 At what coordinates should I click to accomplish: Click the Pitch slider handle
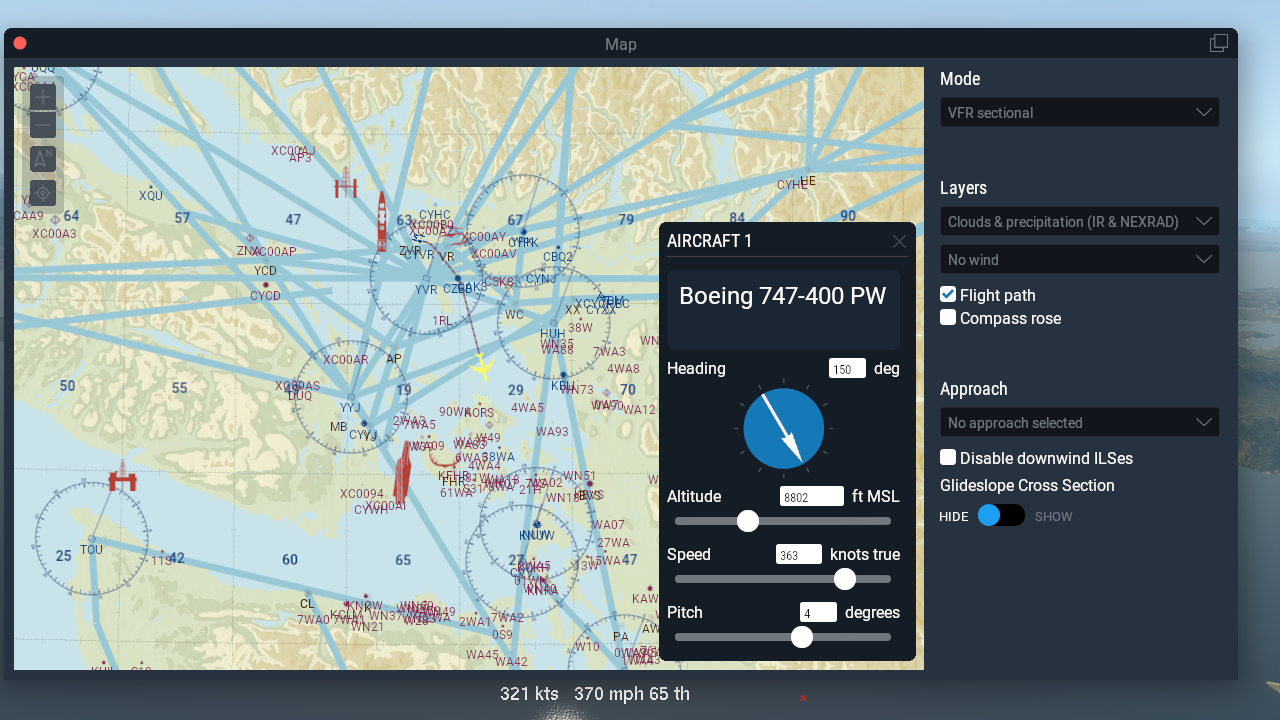point(802,637)
